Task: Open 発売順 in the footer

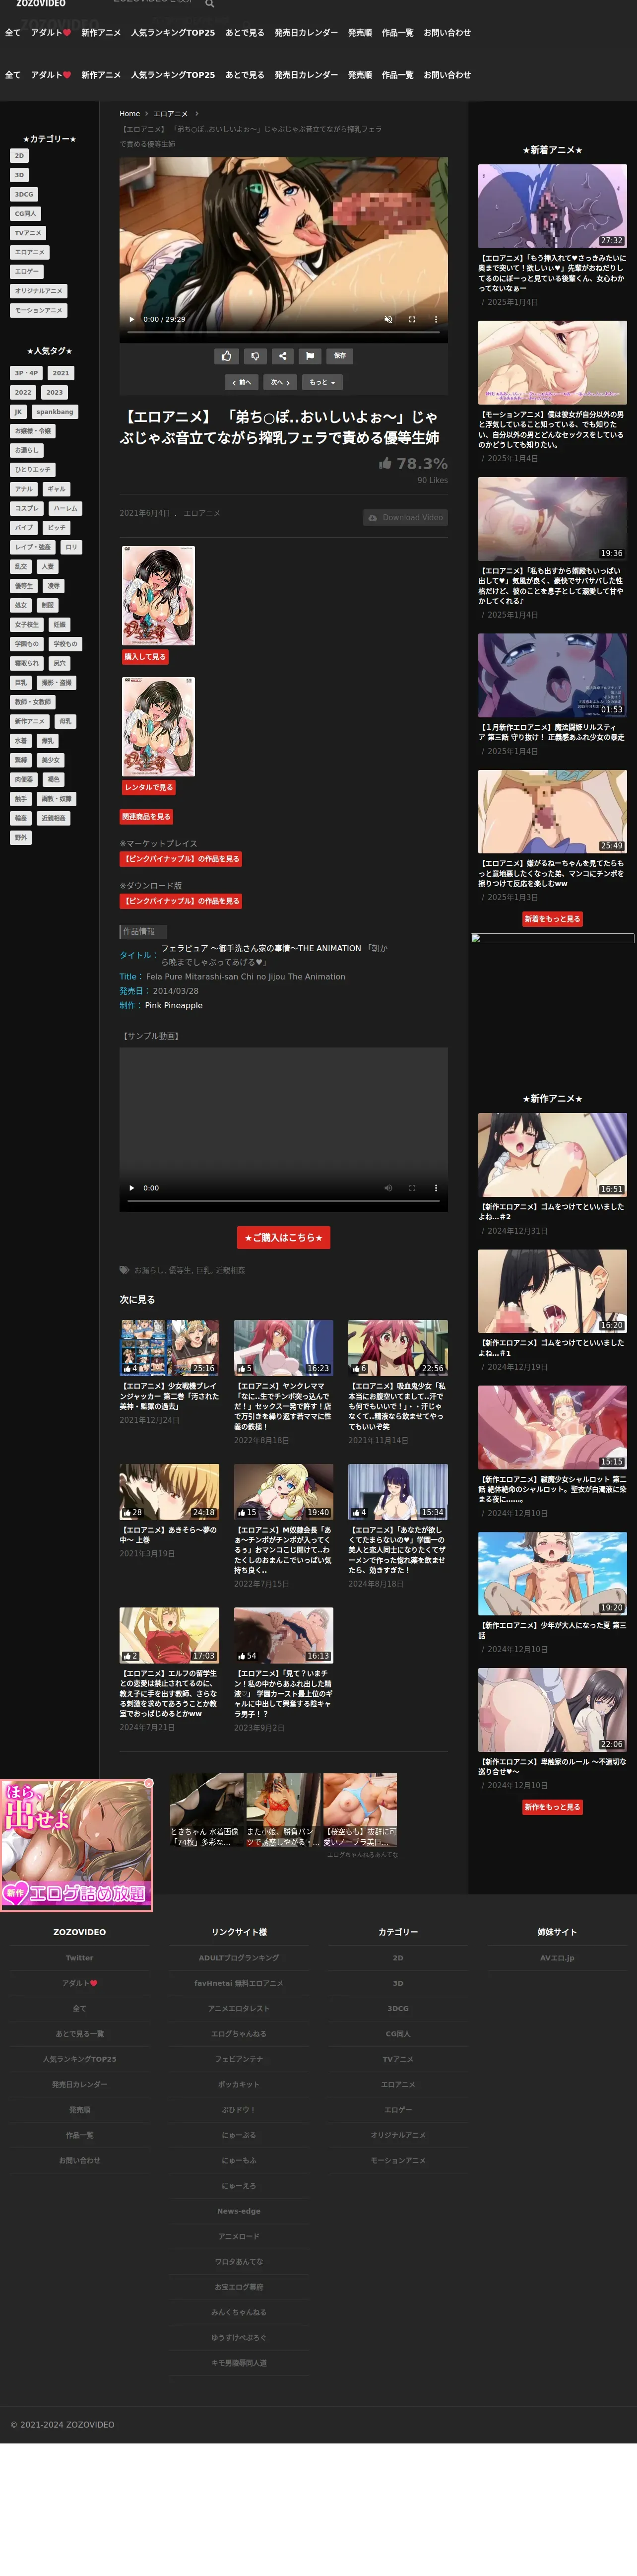Action: click(x=79, y=2110)
